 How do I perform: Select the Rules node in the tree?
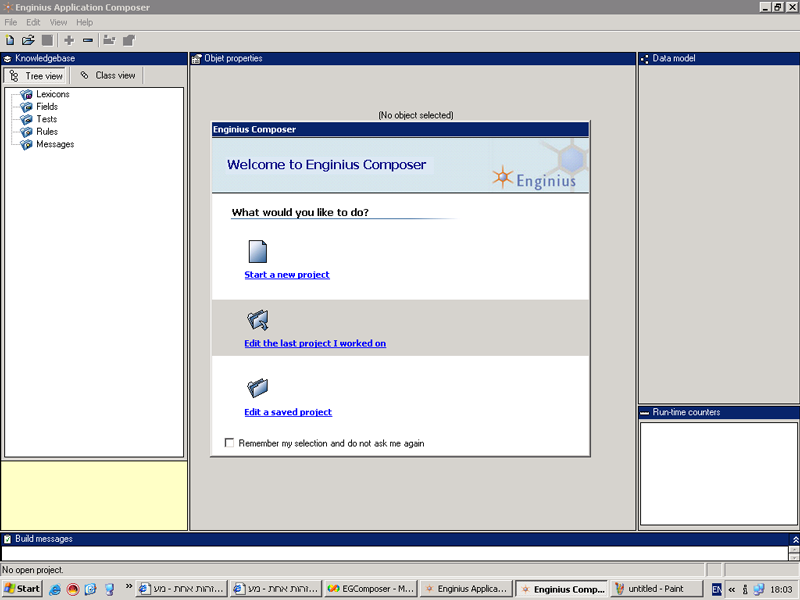coord(47,132)
